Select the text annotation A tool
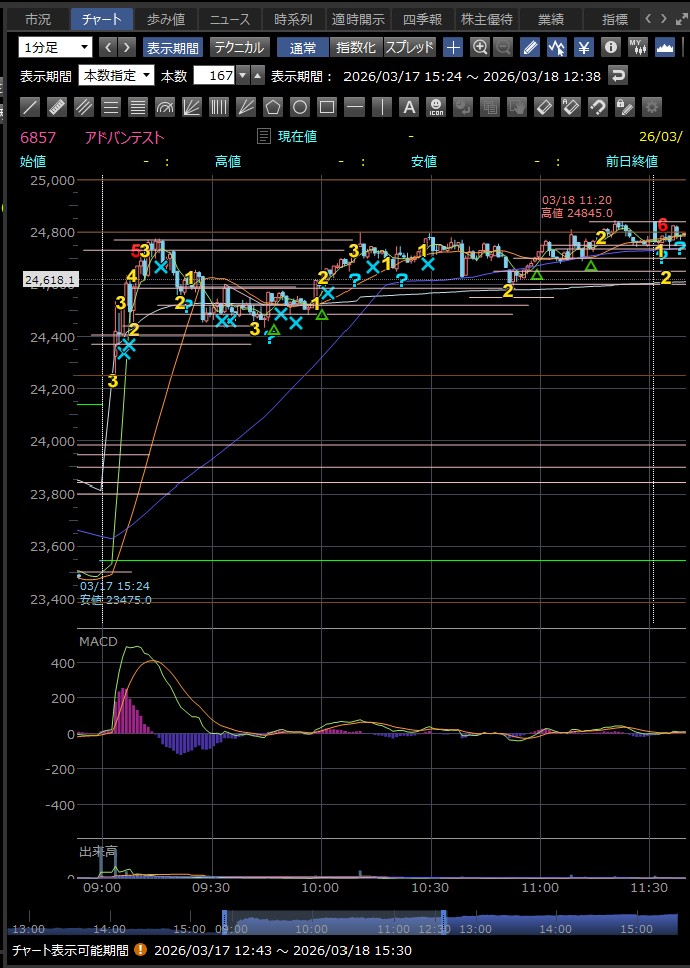This screenshot has height=968, width=690. tap(407, 106)
